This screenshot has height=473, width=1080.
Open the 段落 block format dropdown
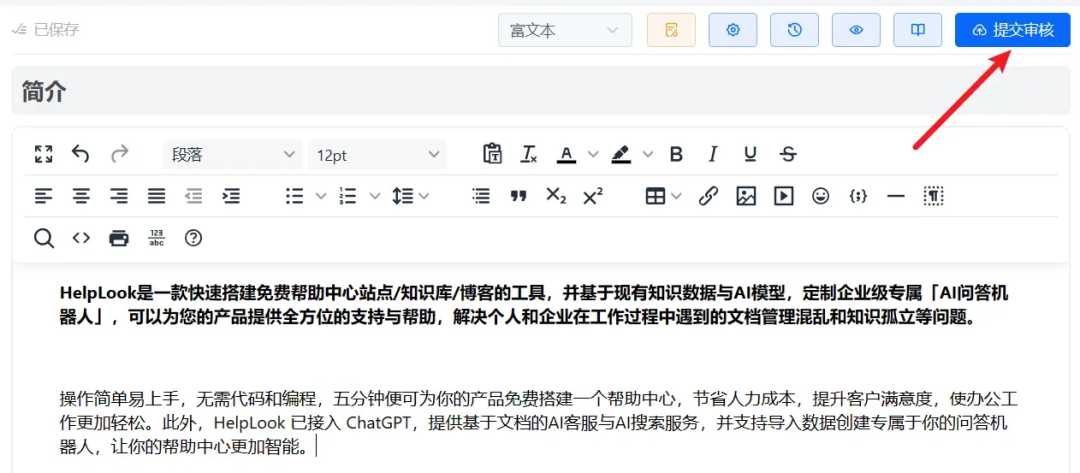pyautogui.click(x=233, y=155)
